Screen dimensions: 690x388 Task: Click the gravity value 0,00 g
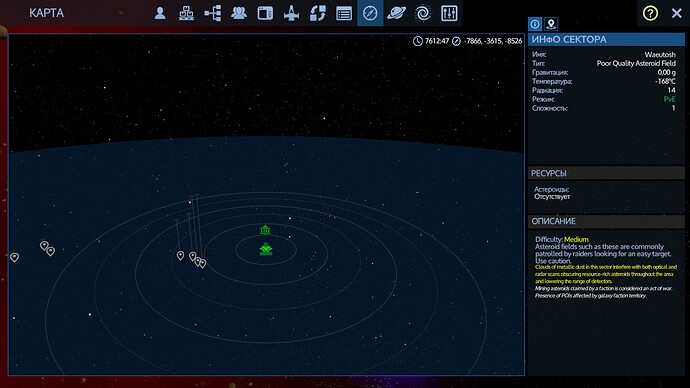click(666, 72)
